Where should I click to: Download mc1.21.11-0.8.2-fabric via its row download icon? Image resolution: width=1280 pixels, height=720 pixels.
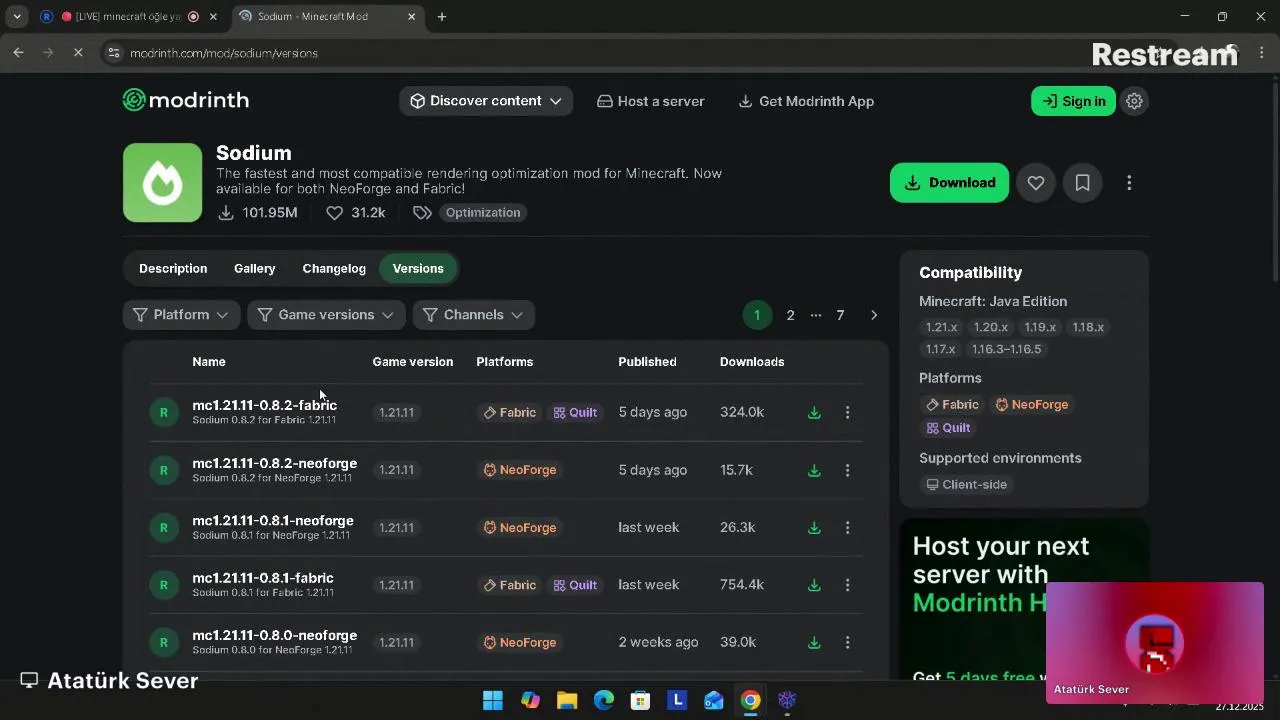point(814,412)
